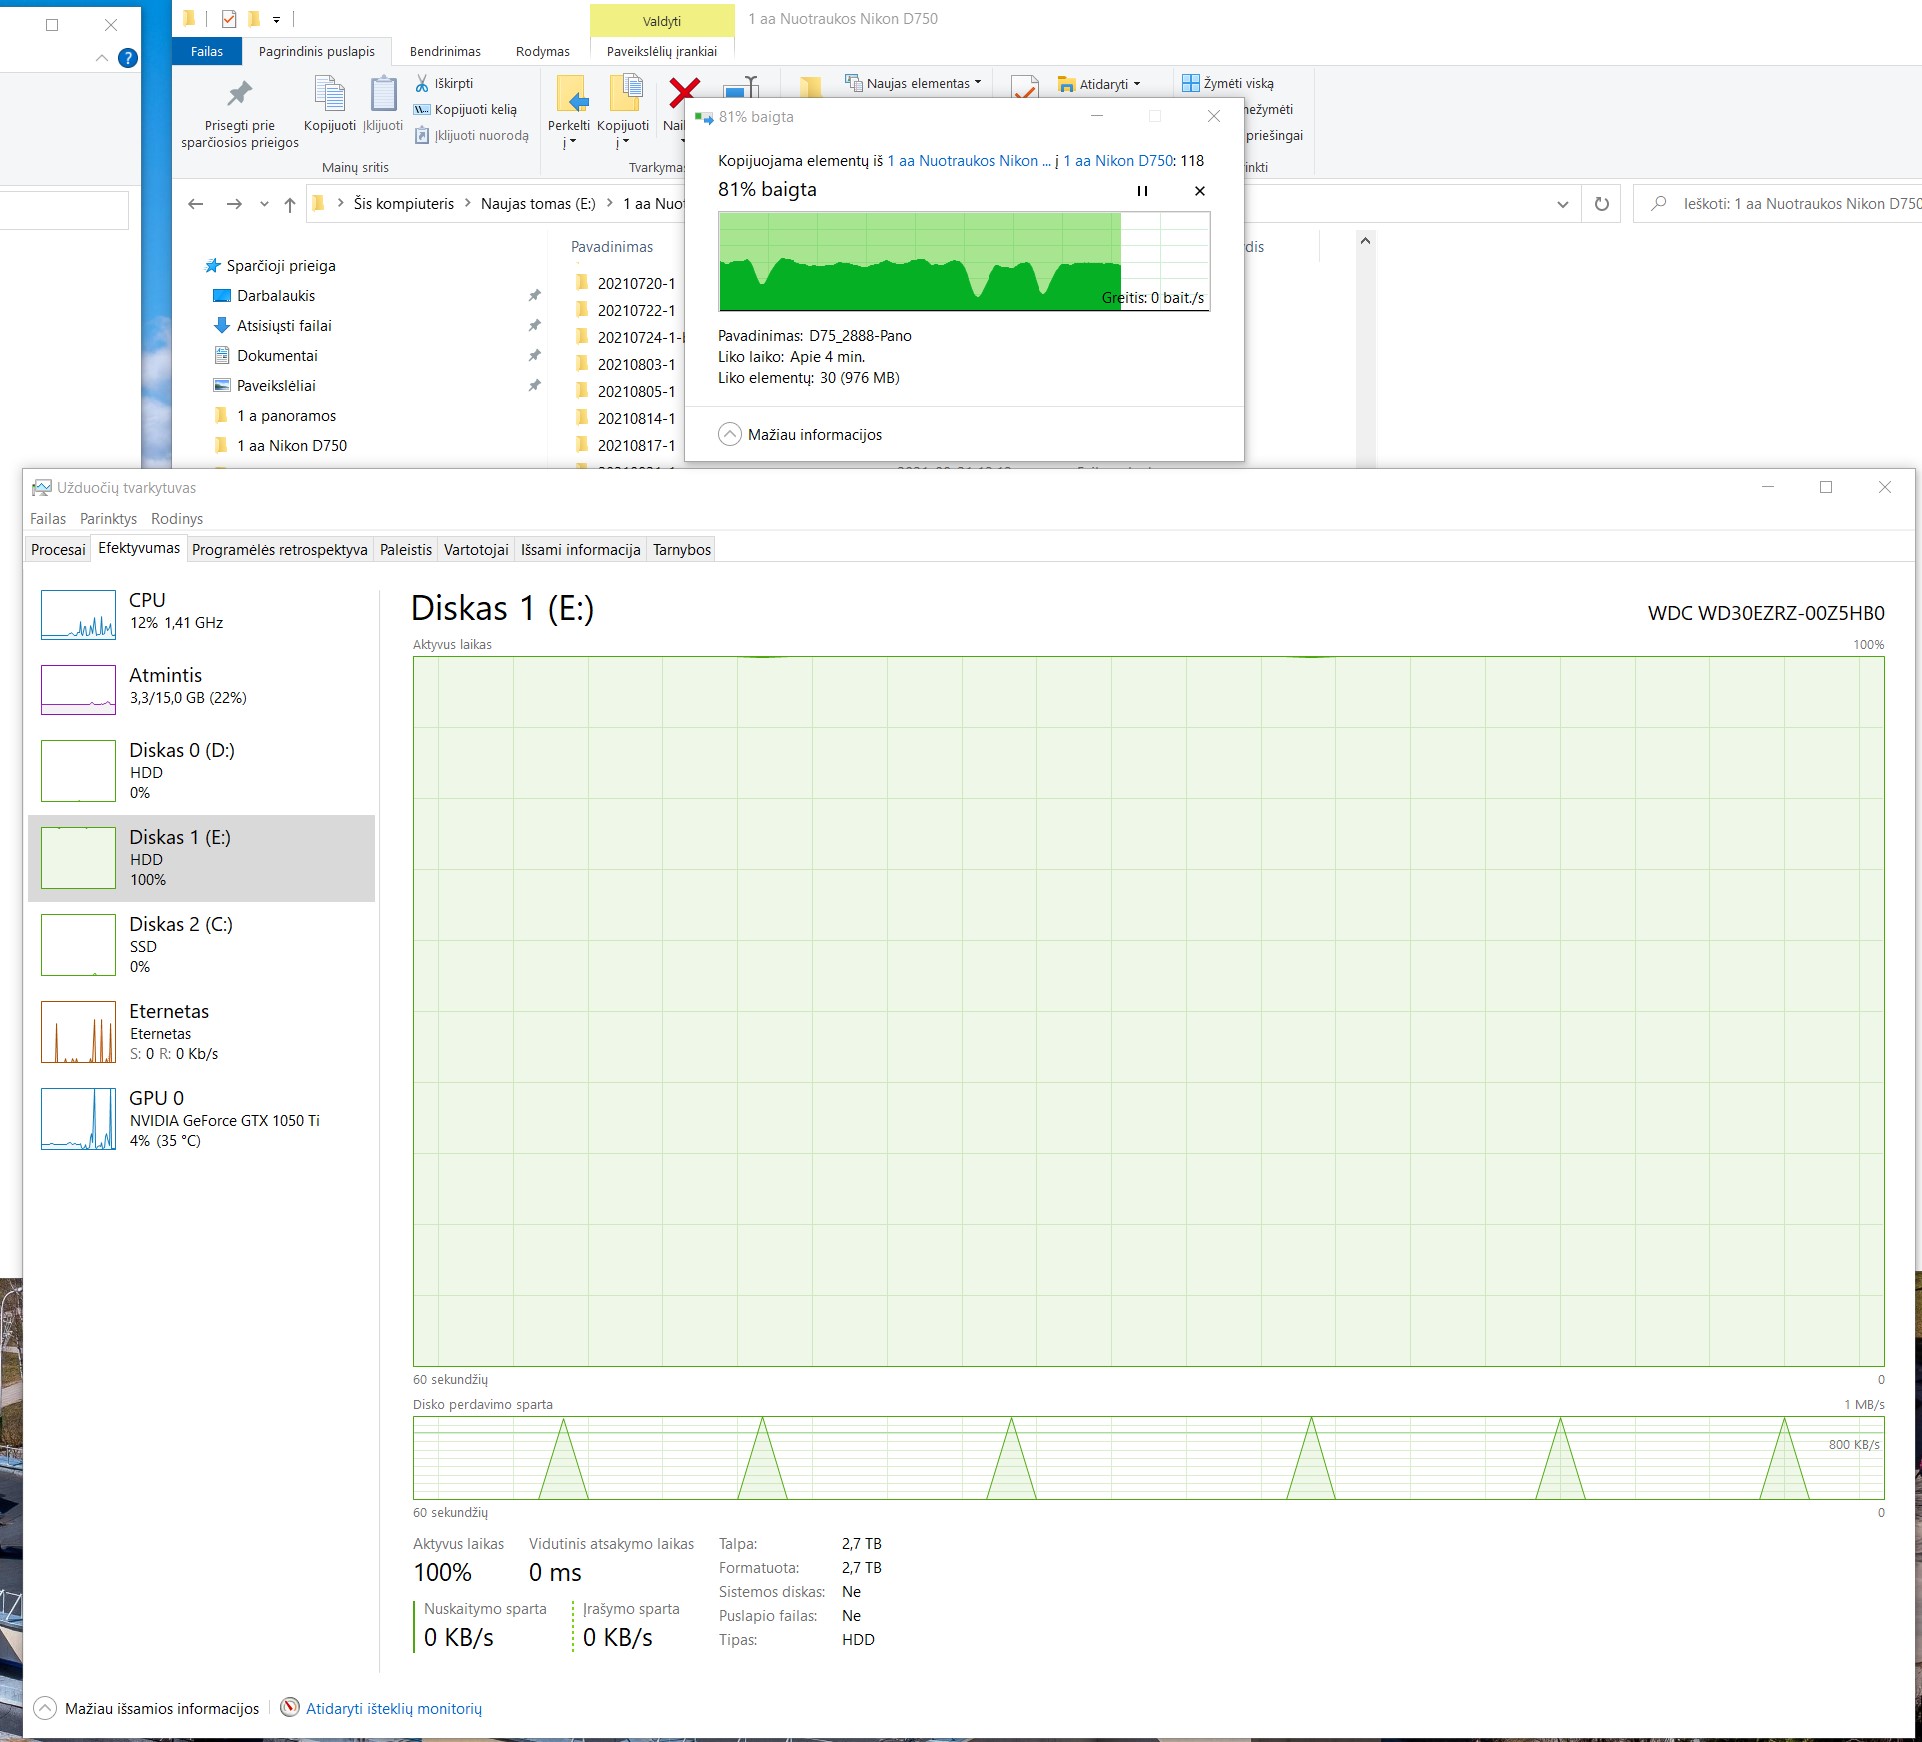Click the Pin to Quick access icon
1922x1742 pixels.
click(239, 95)
